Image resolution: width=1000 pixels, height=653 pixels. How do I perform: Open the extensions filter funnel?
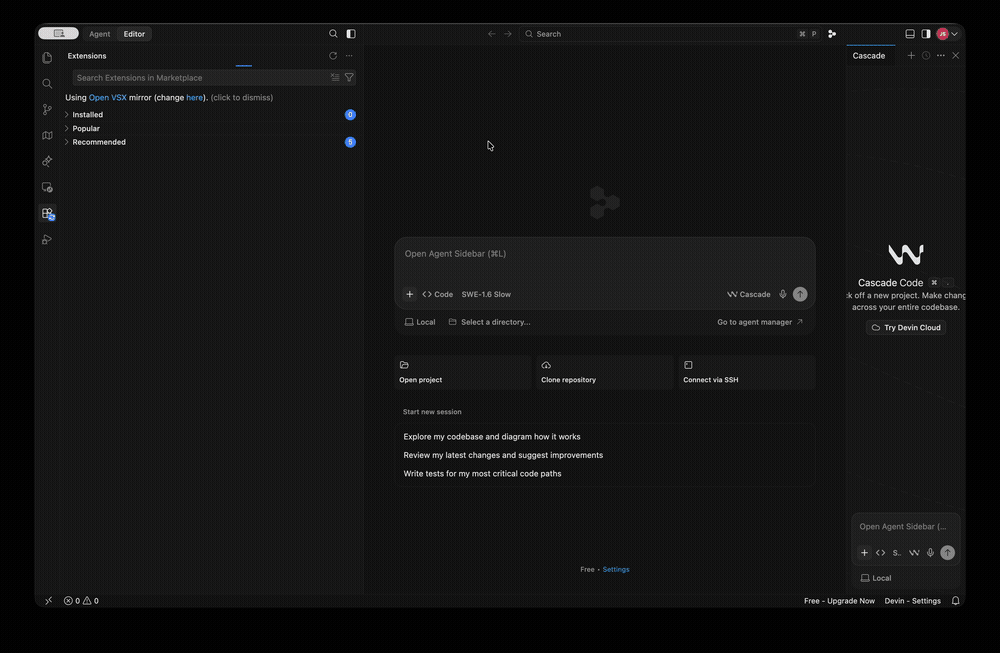(x=349, y=77)
